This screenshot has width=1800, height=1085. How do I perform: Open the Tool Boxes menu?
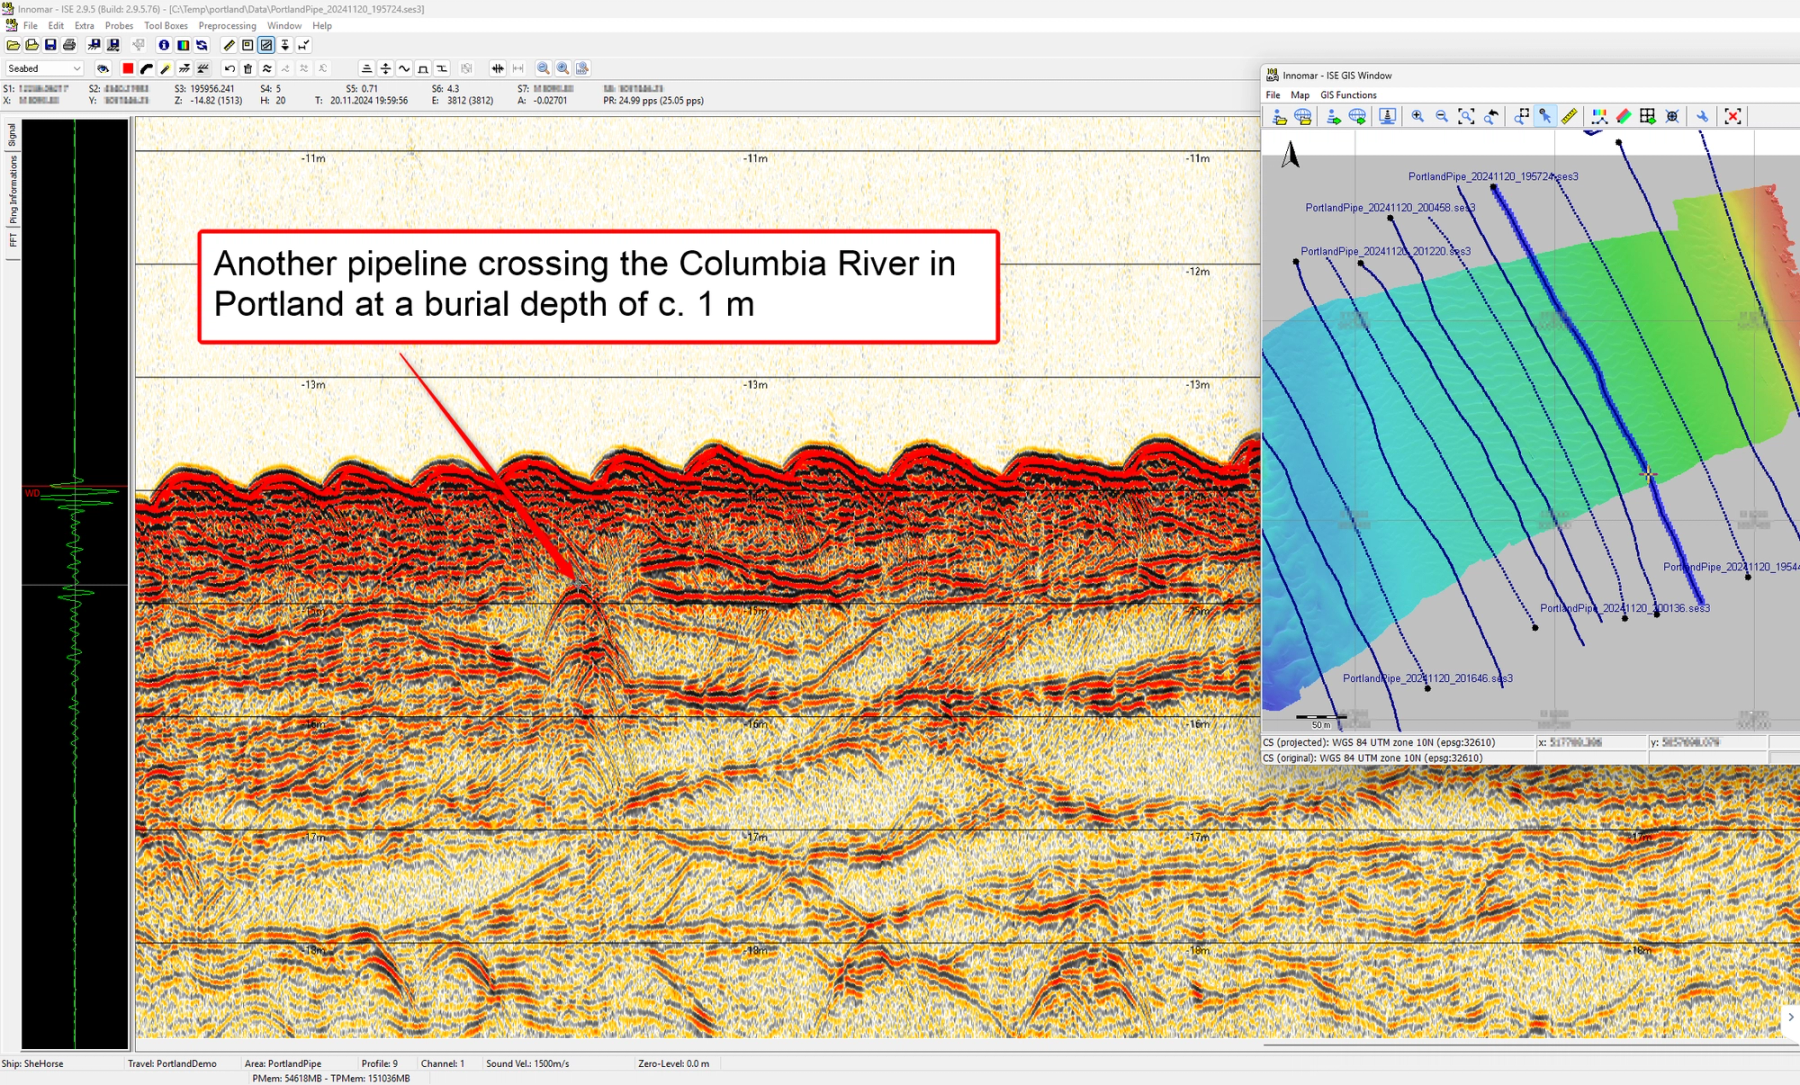coord(165,26)
